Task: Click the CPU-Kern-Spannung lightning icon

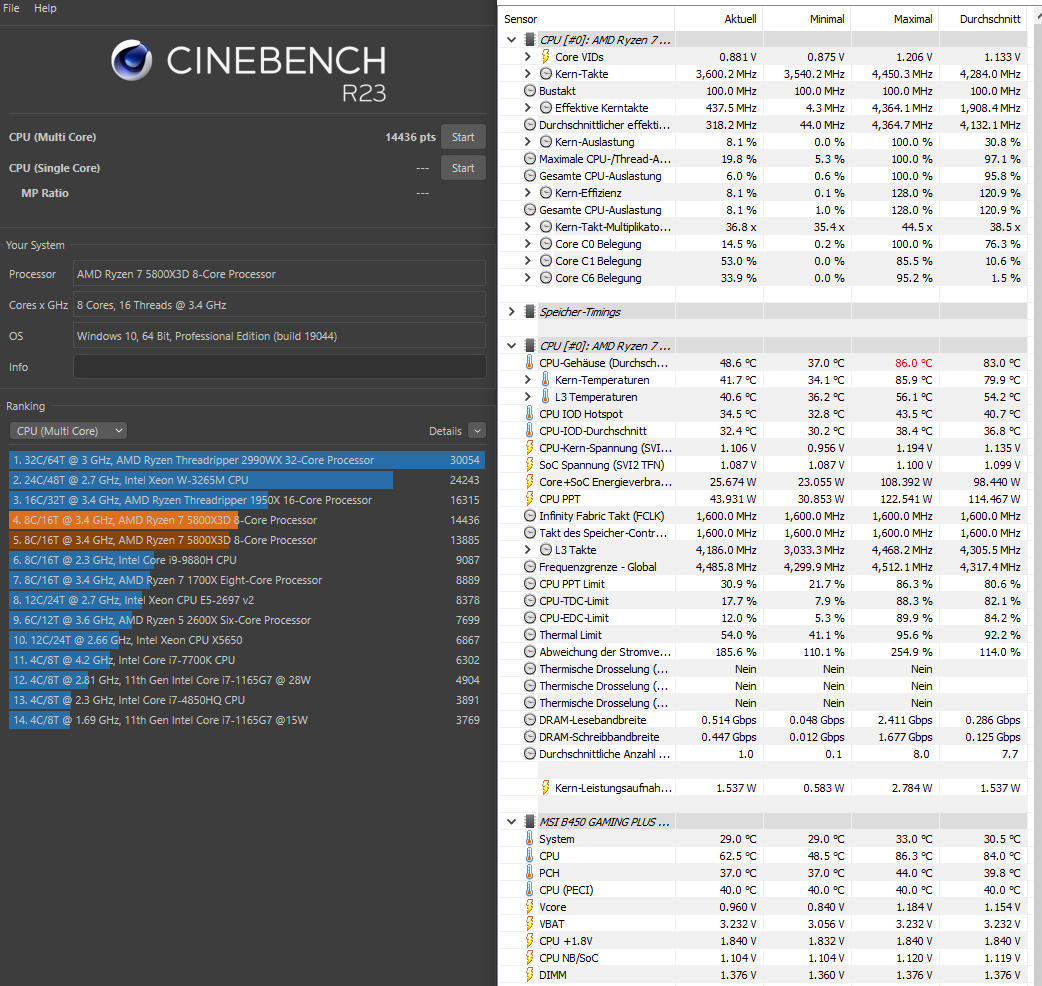Action: (530, 448)
